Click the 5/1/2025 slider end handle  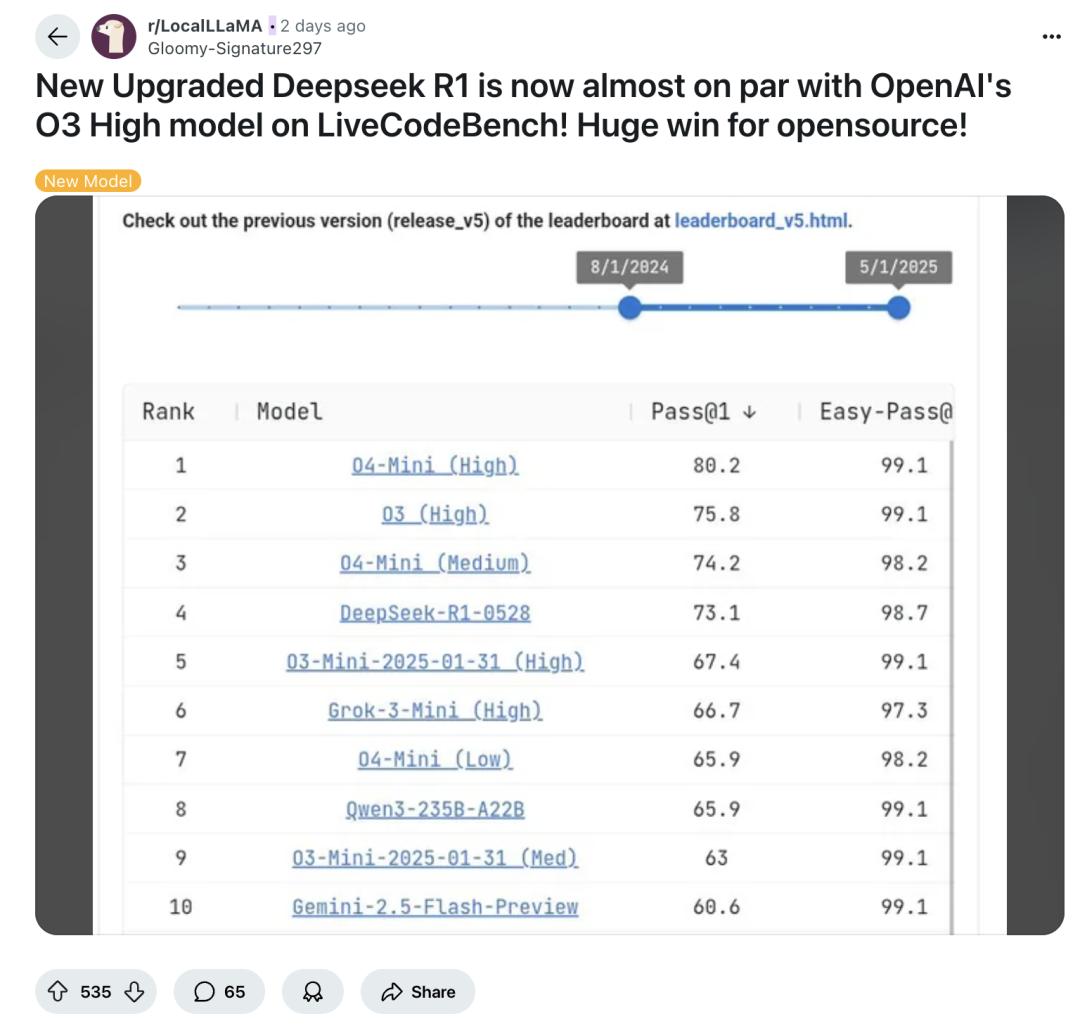[898, 307]
